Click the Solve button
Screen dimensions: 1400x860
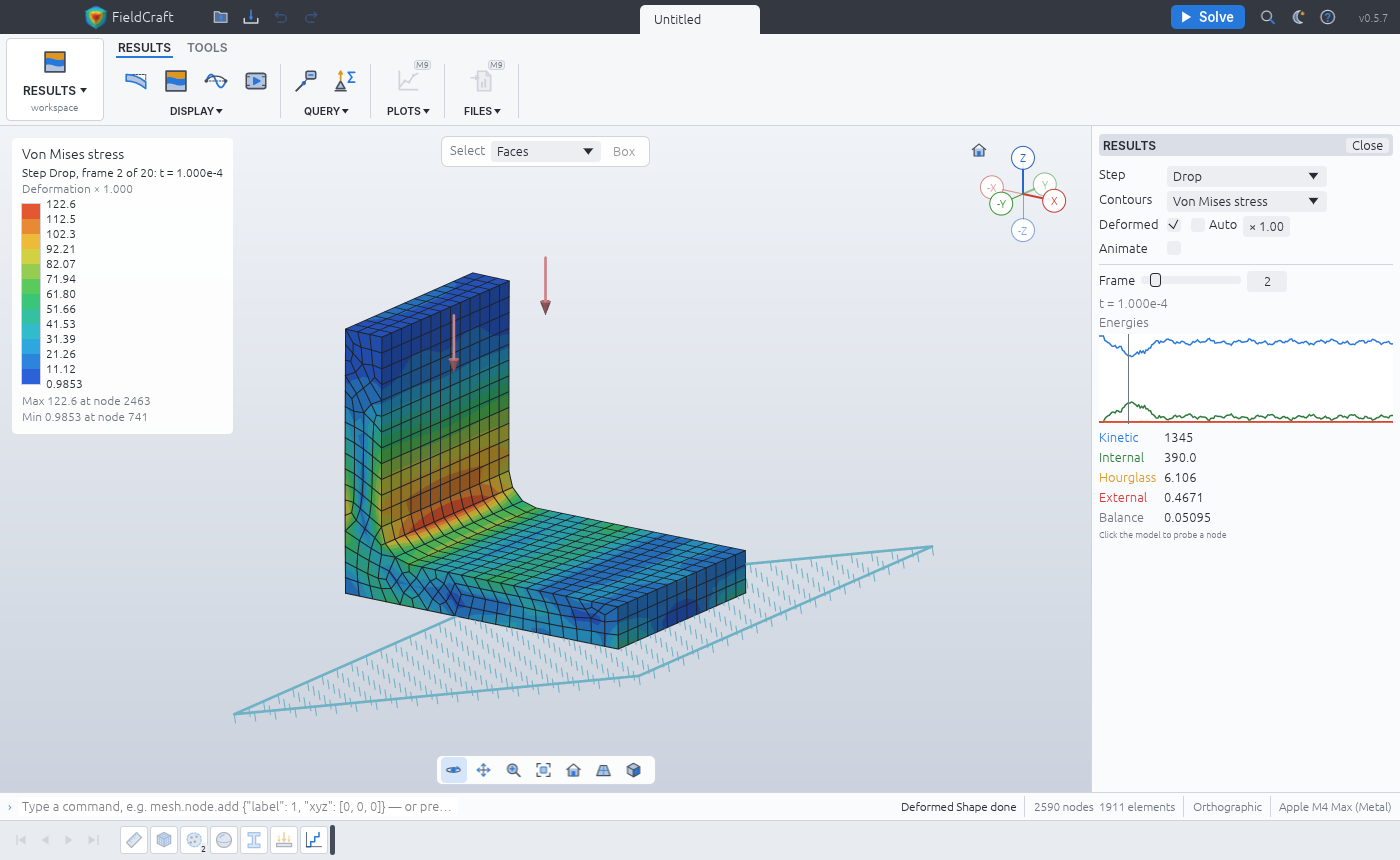[1208, 17]
